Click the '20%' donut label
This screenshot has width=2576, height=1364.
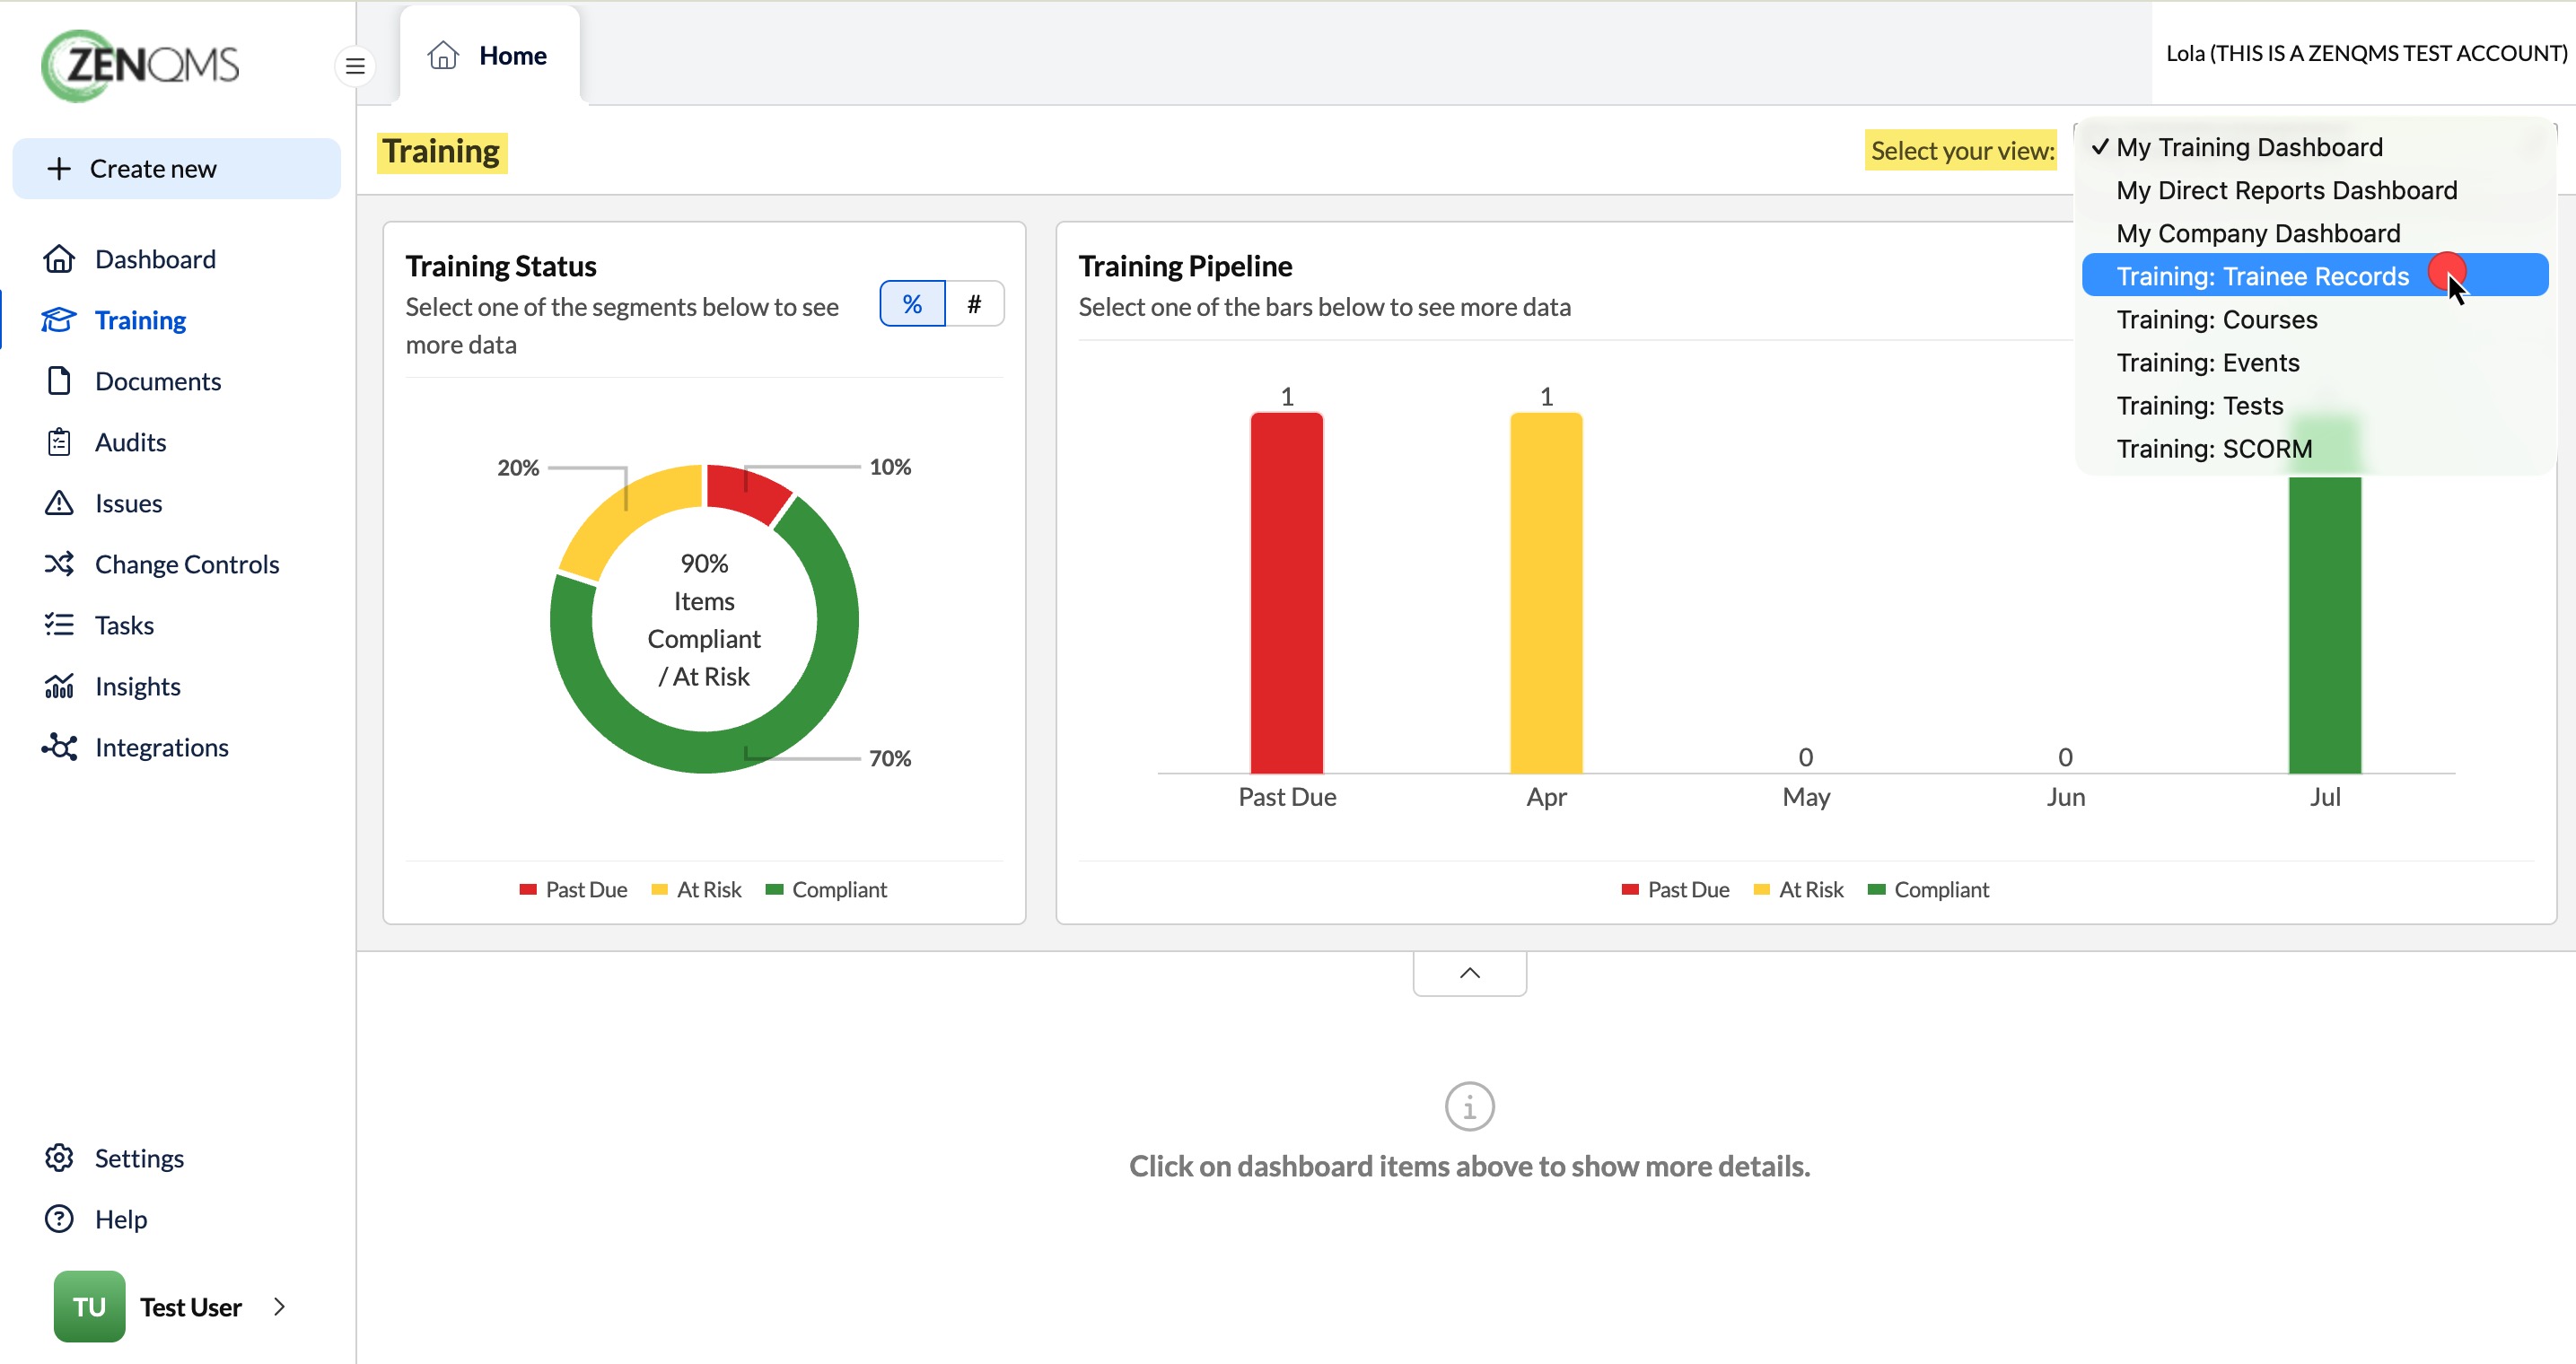coord(518,467)
